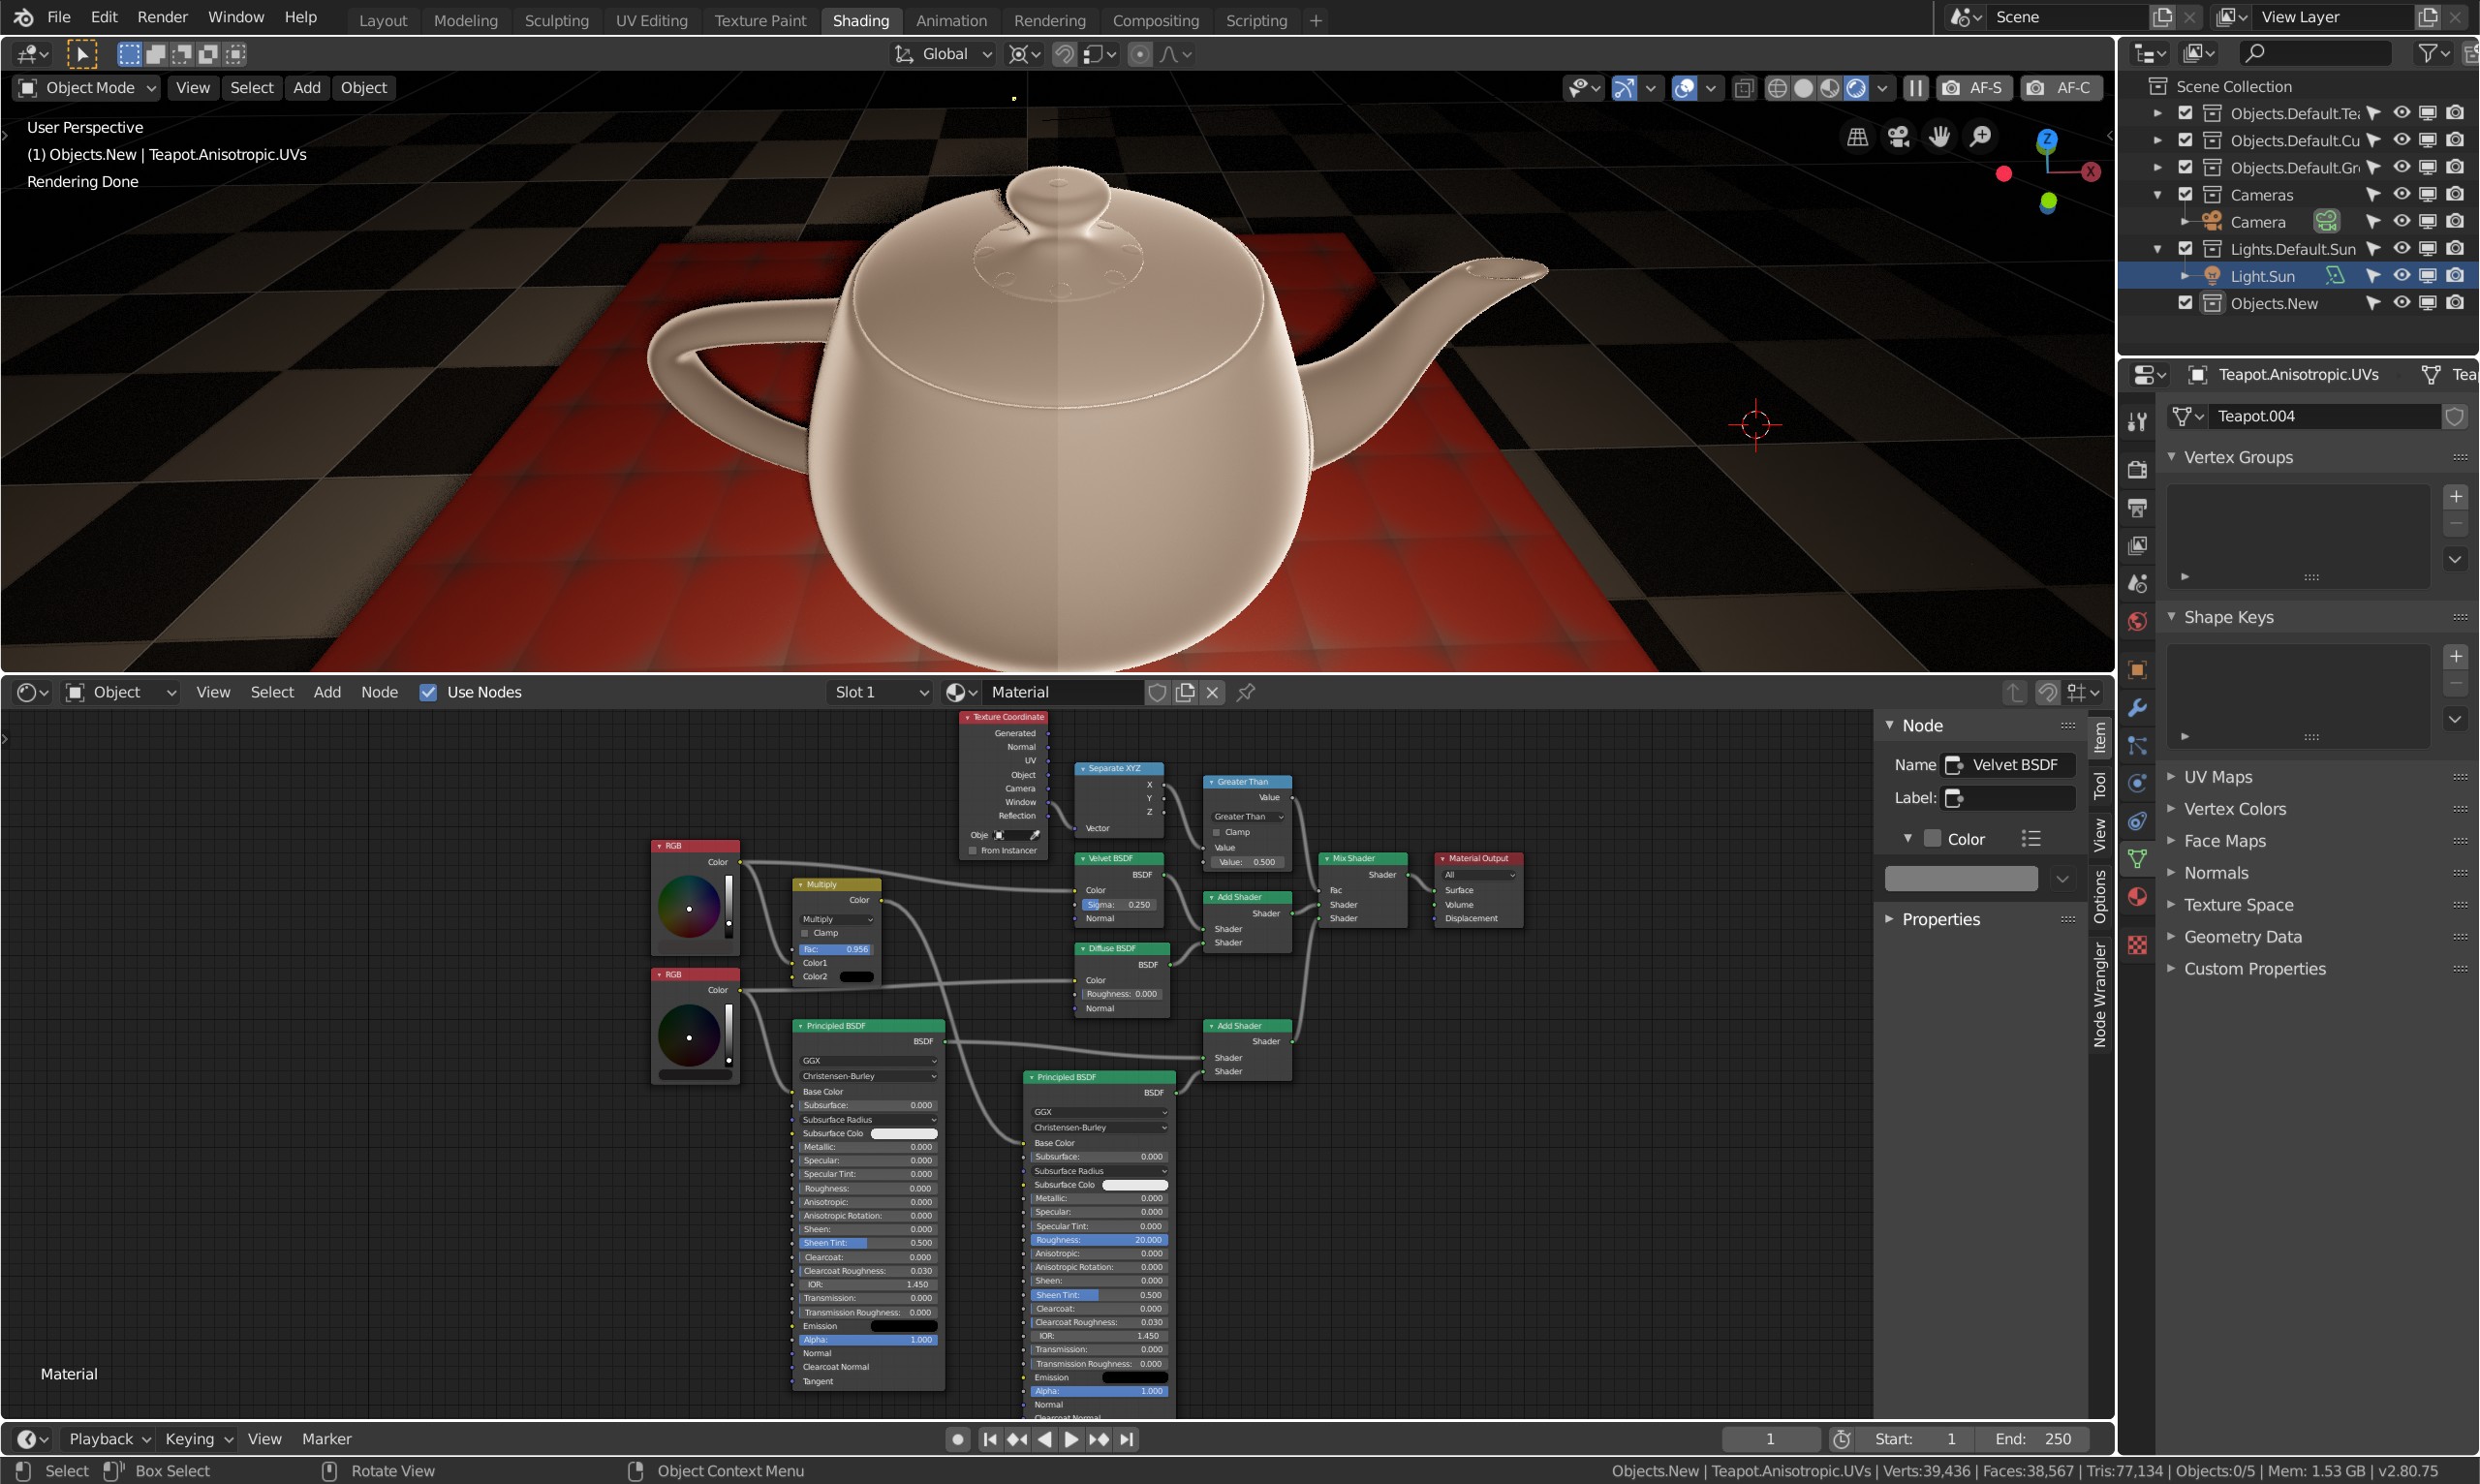Expand the Lights.Default.Sun collection

click(2159, 248)
